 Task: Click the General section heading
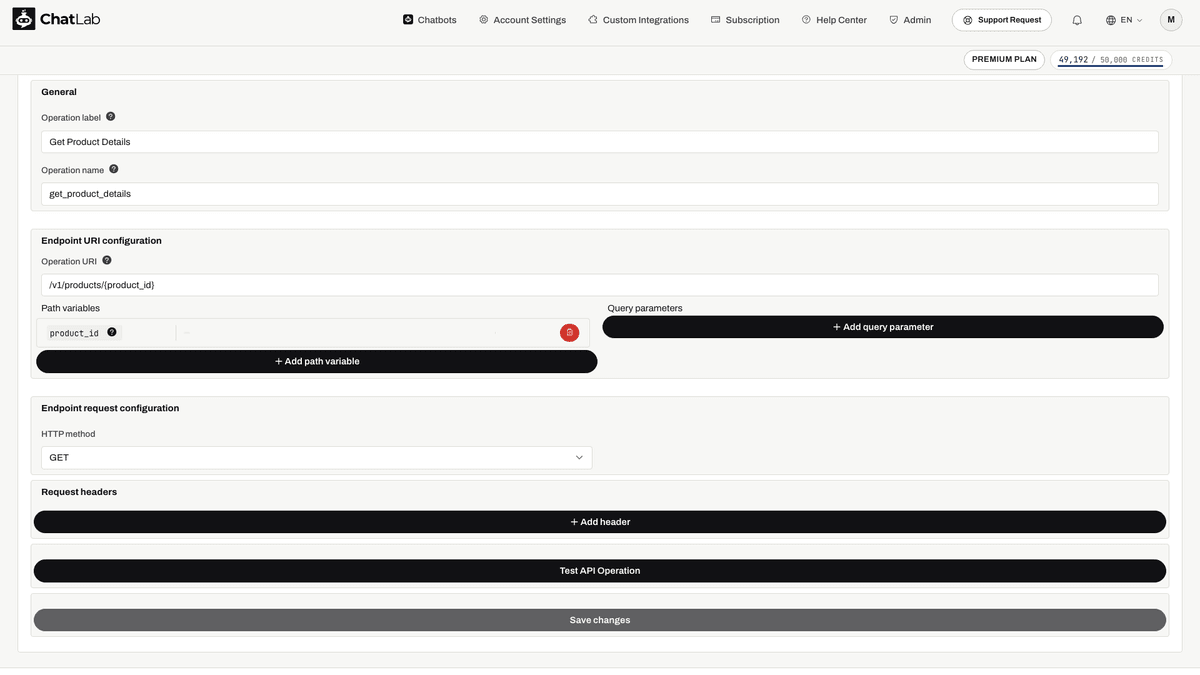click(x=59, y=92)
